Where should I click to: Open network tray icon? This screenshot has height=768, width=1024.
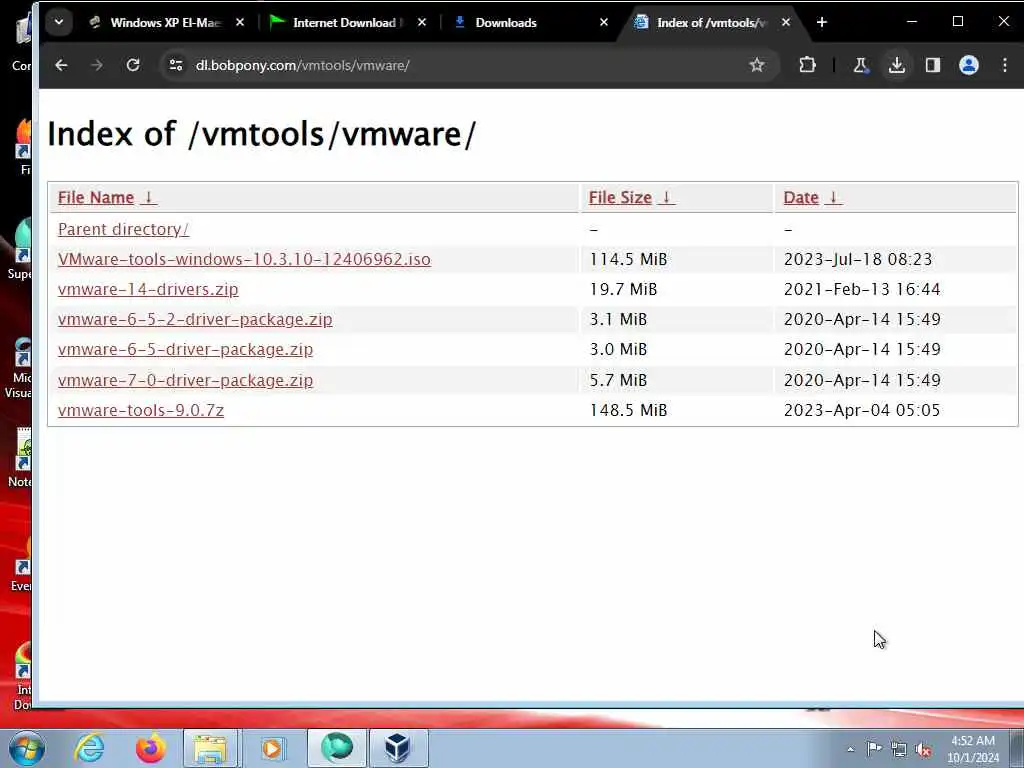tap(899, 750)
